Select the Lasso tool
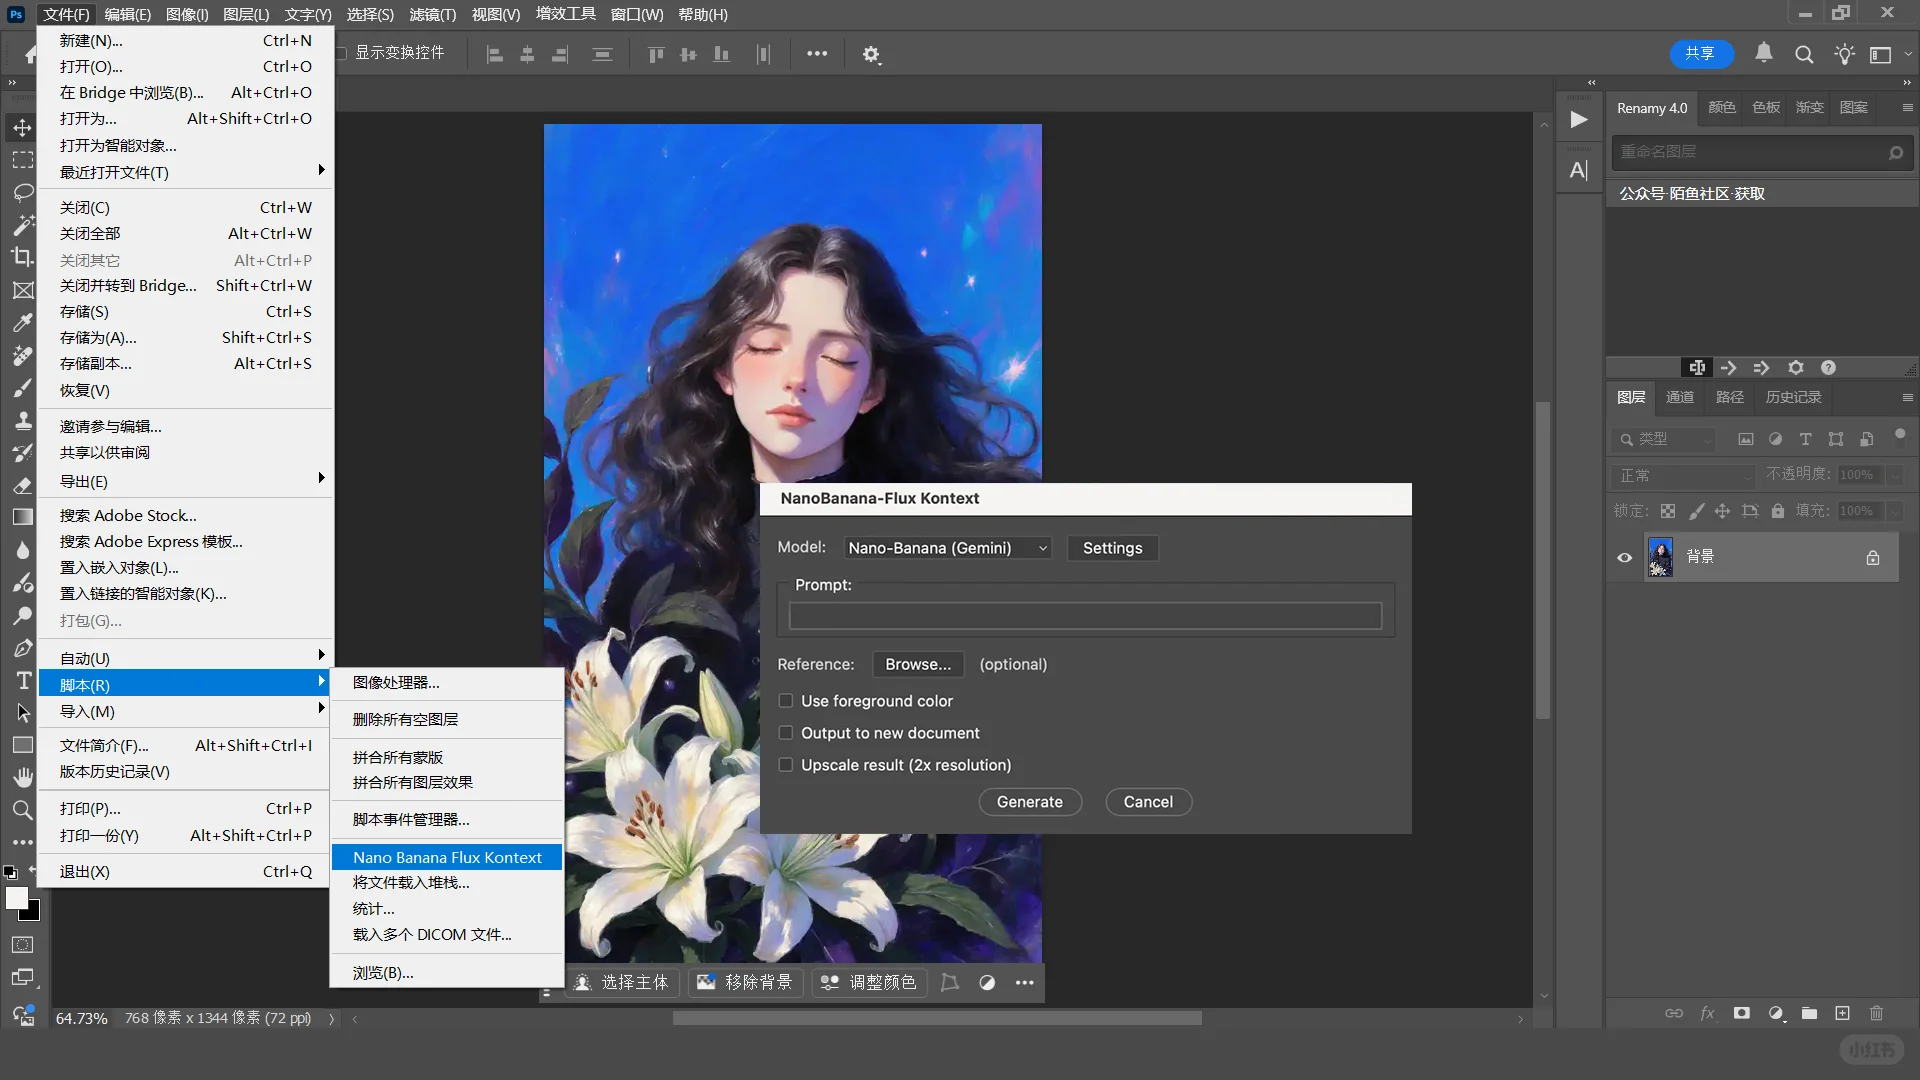This screenshot has width=1920, height=1080. (x=22, y=192)
